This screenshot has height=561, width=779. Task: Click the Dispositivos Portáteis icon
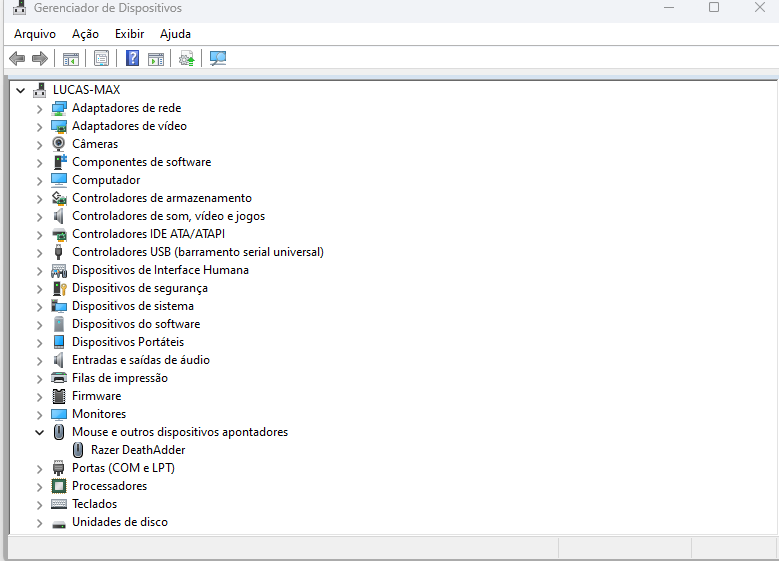pos(59,342)
